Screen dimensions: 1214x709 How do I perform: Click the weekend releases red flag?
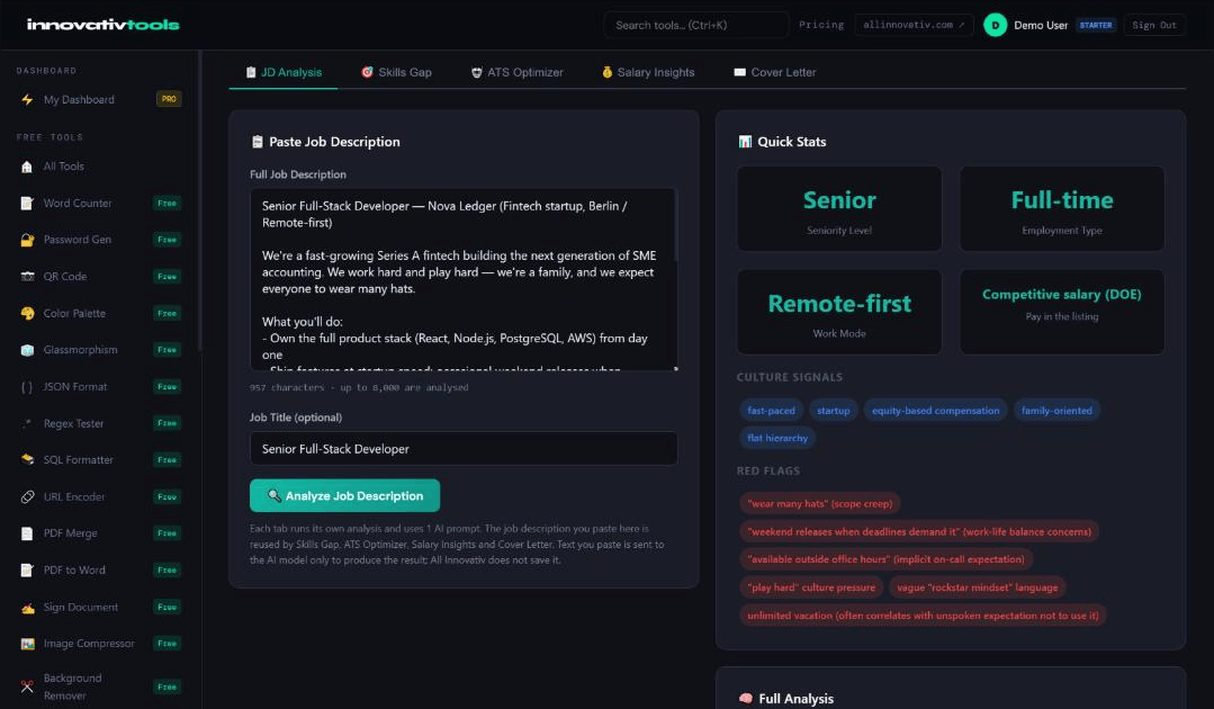coord(919,531)
